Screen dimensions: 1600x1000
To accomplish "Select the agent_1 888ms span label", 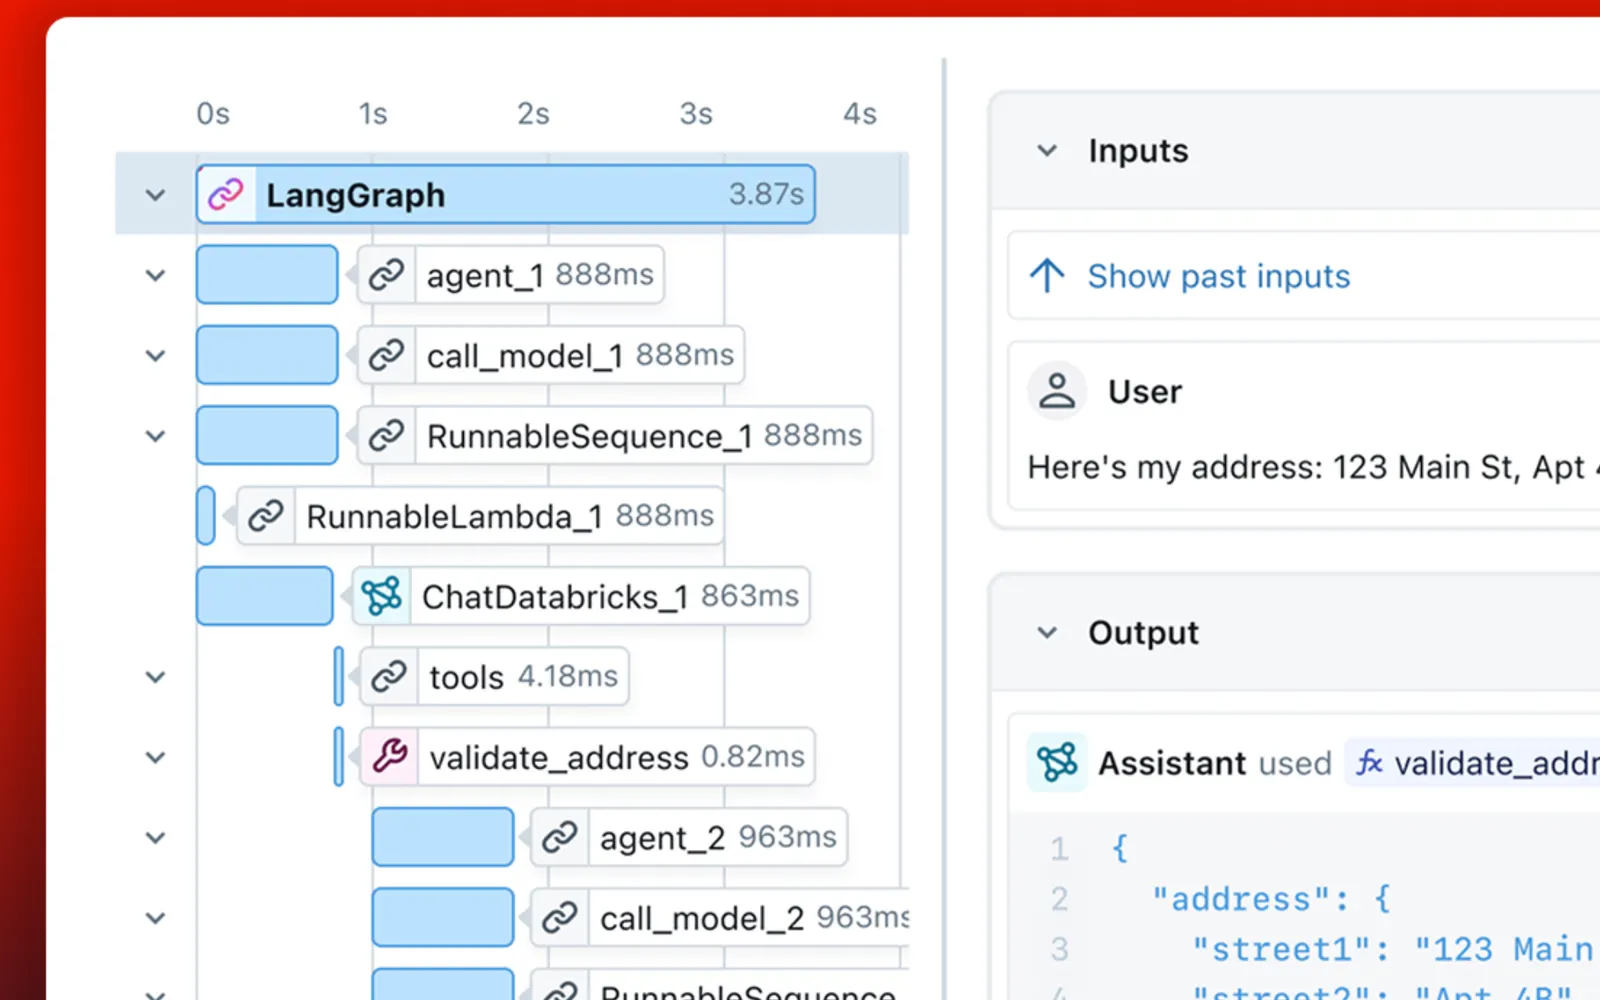I will [511, 275].
